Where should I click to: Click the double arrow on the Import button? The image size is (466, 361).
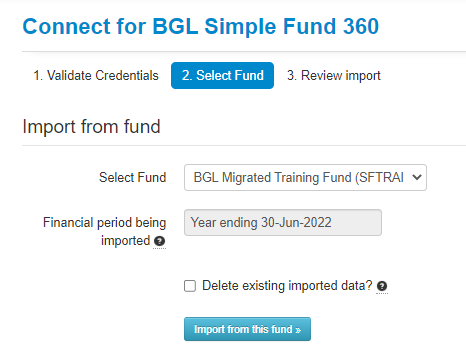298,330
